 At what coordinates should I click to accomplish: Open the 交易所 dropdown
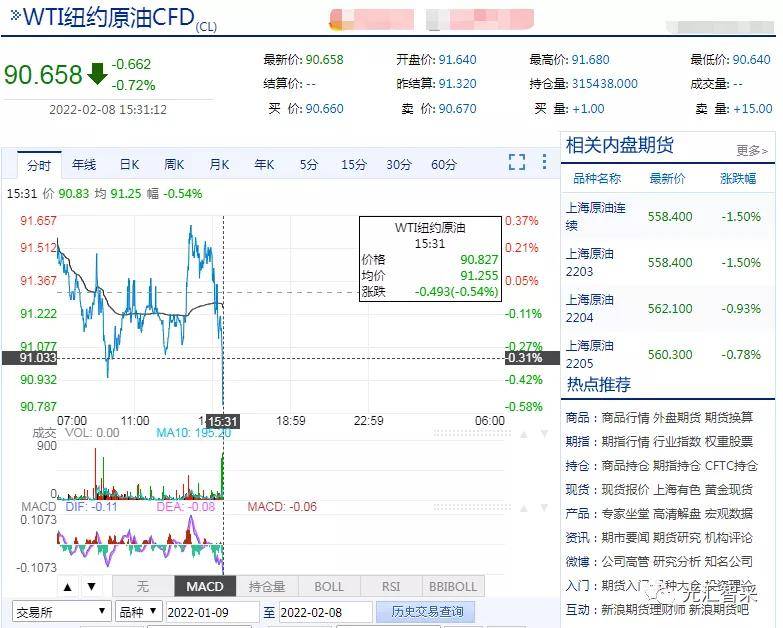click(x=60, y=612)
